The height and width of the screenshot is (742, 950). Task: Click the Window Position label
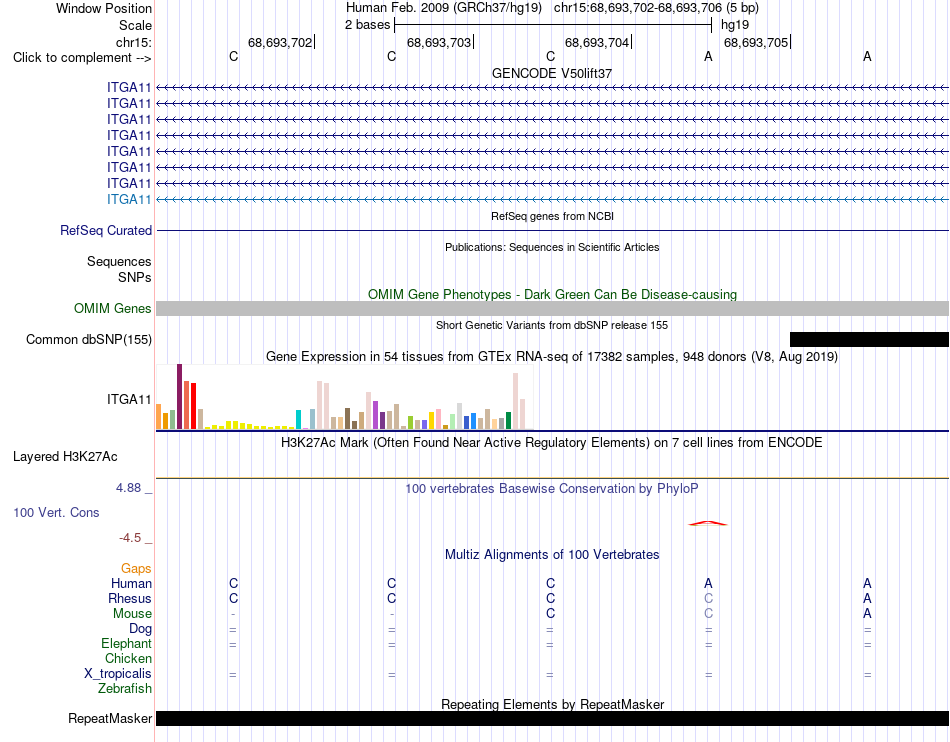click(x=104, y=8)
